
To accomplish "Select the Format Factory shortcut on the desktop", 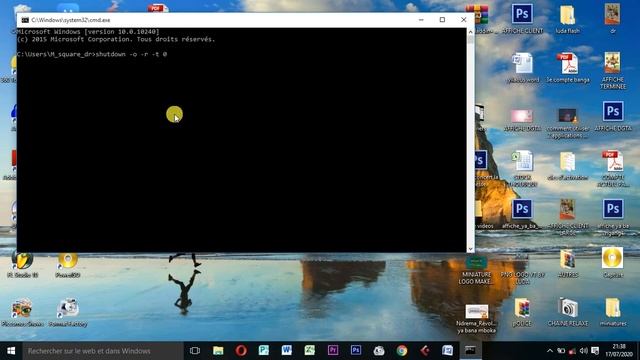I will pos(68,312).
